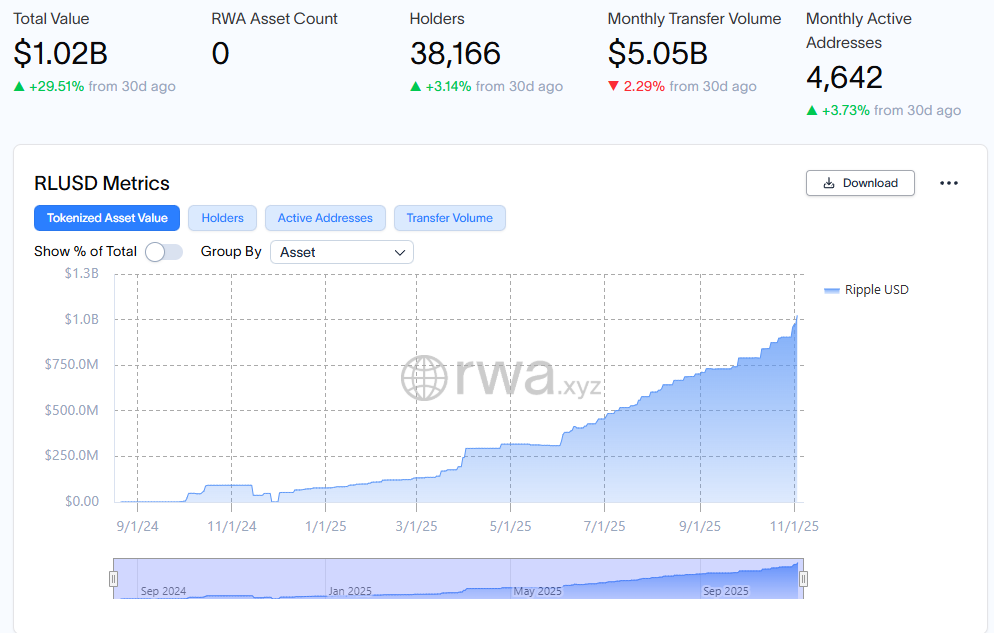This screenshot has height=633, width=994.
Task: Switch to the Active Addresses tab
Action: point(325,218)
